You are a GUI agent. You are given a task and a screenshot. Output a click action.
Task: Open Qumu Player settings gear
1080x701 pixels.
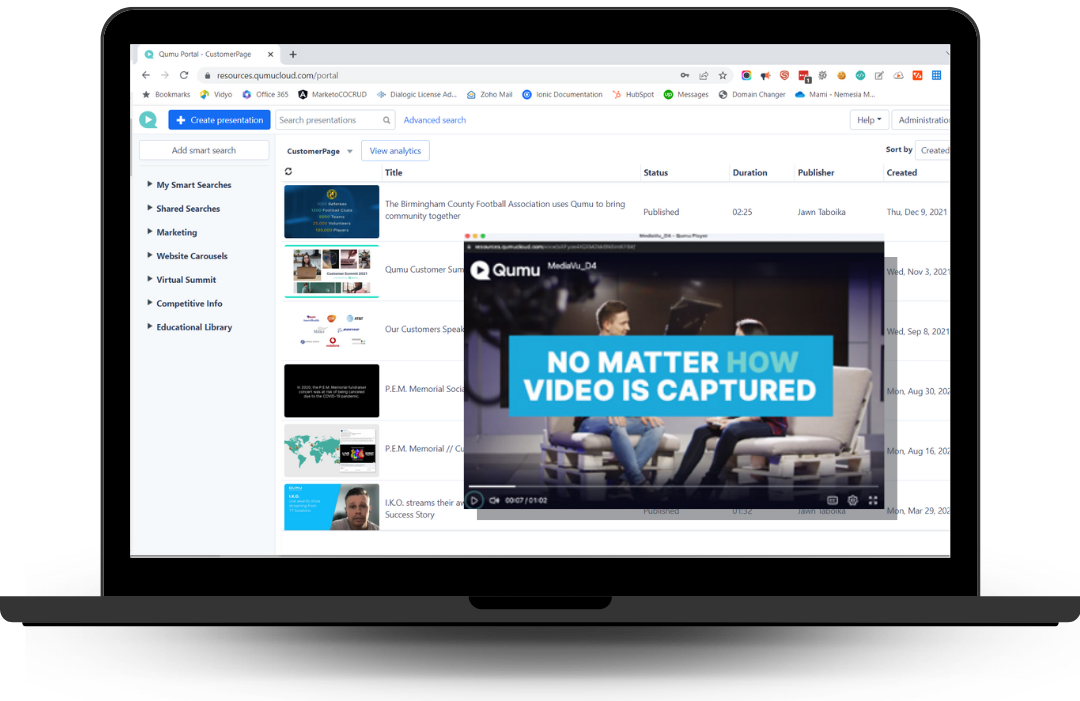853,501
